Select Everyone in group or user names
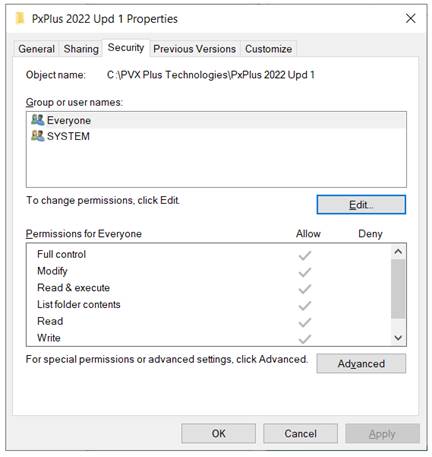 (x=216, y=120)
